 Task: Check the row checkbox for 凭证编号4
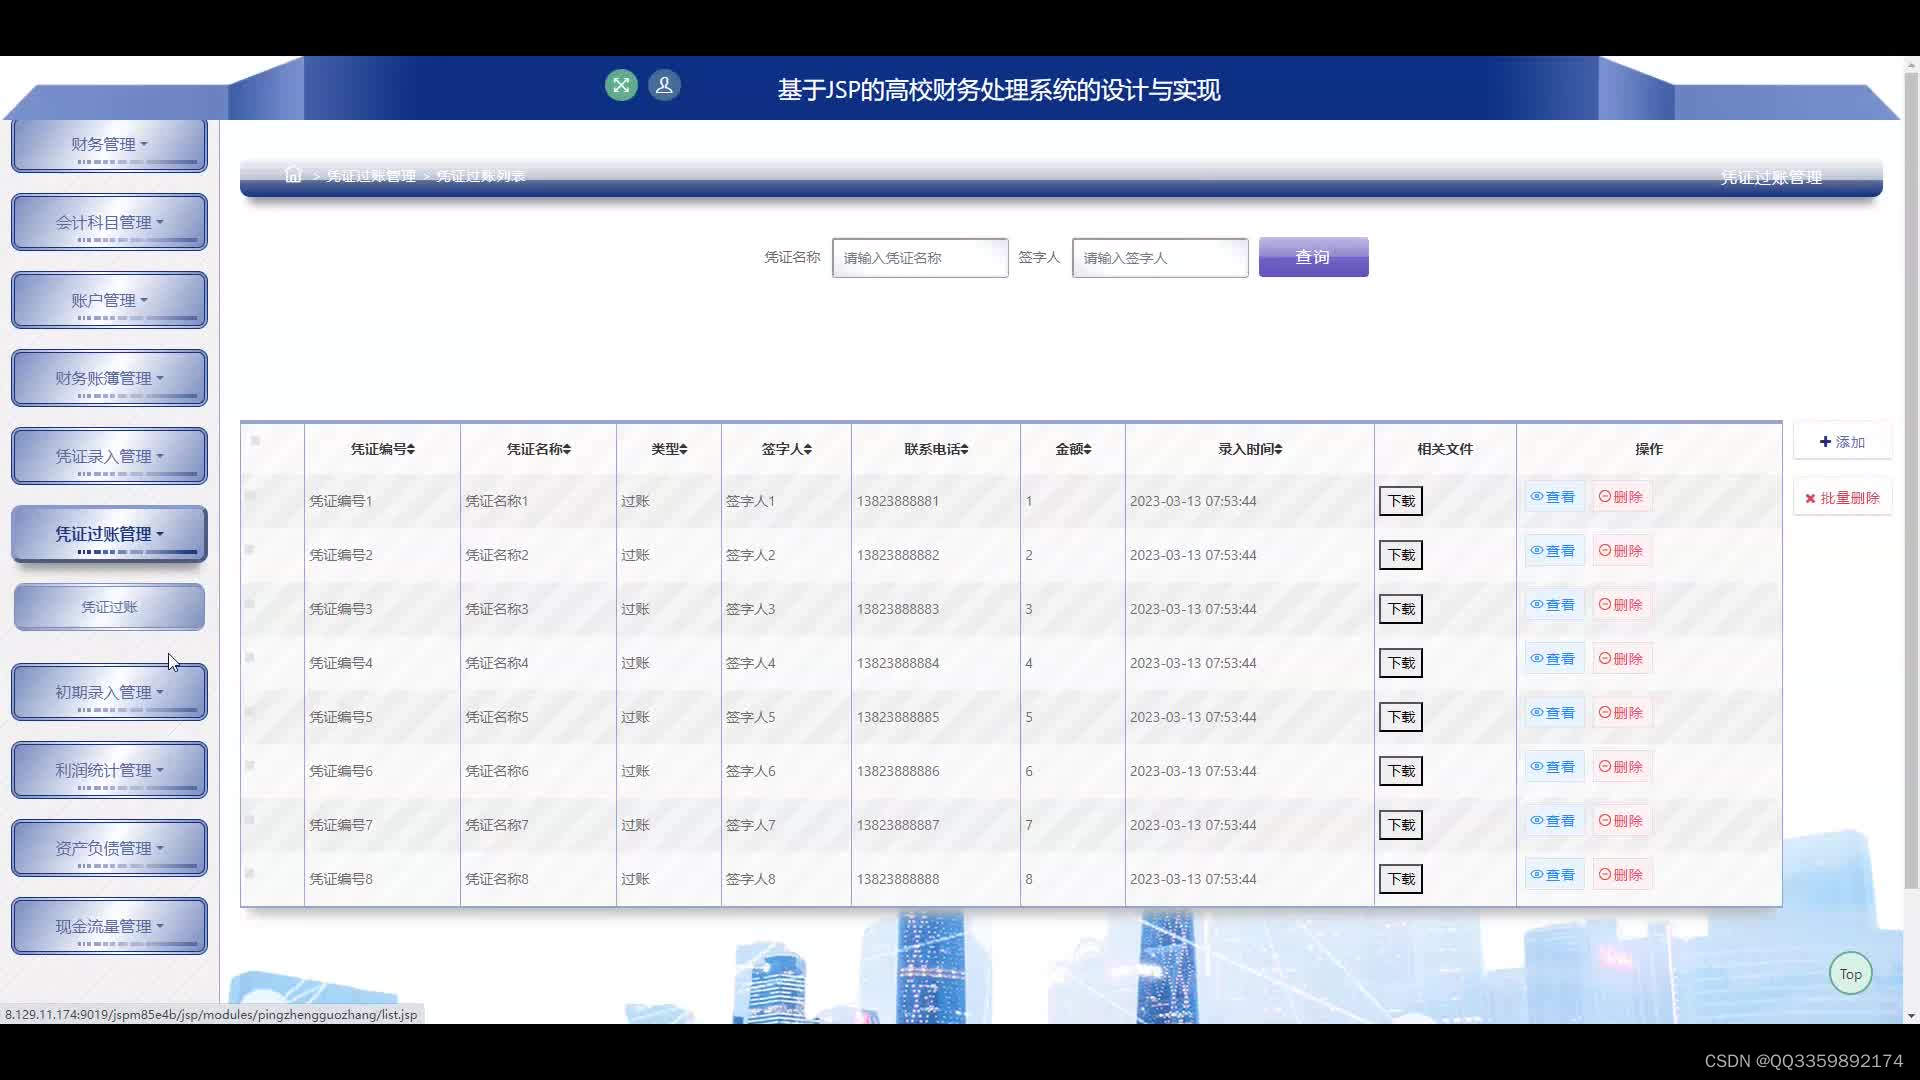(x=250, y=657)
